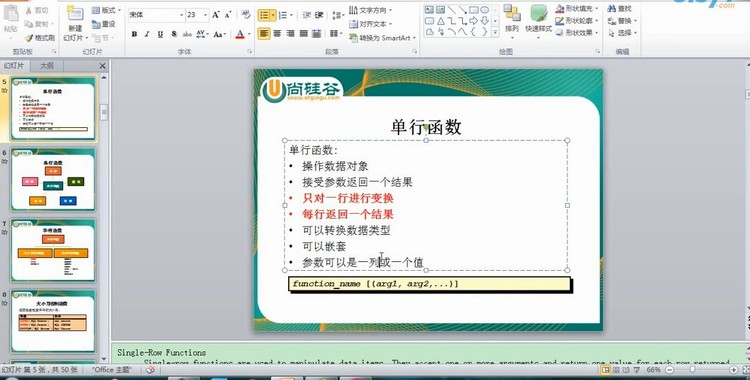
Task: Align text left in paragraph group
Action: click(x=264, y=34)
